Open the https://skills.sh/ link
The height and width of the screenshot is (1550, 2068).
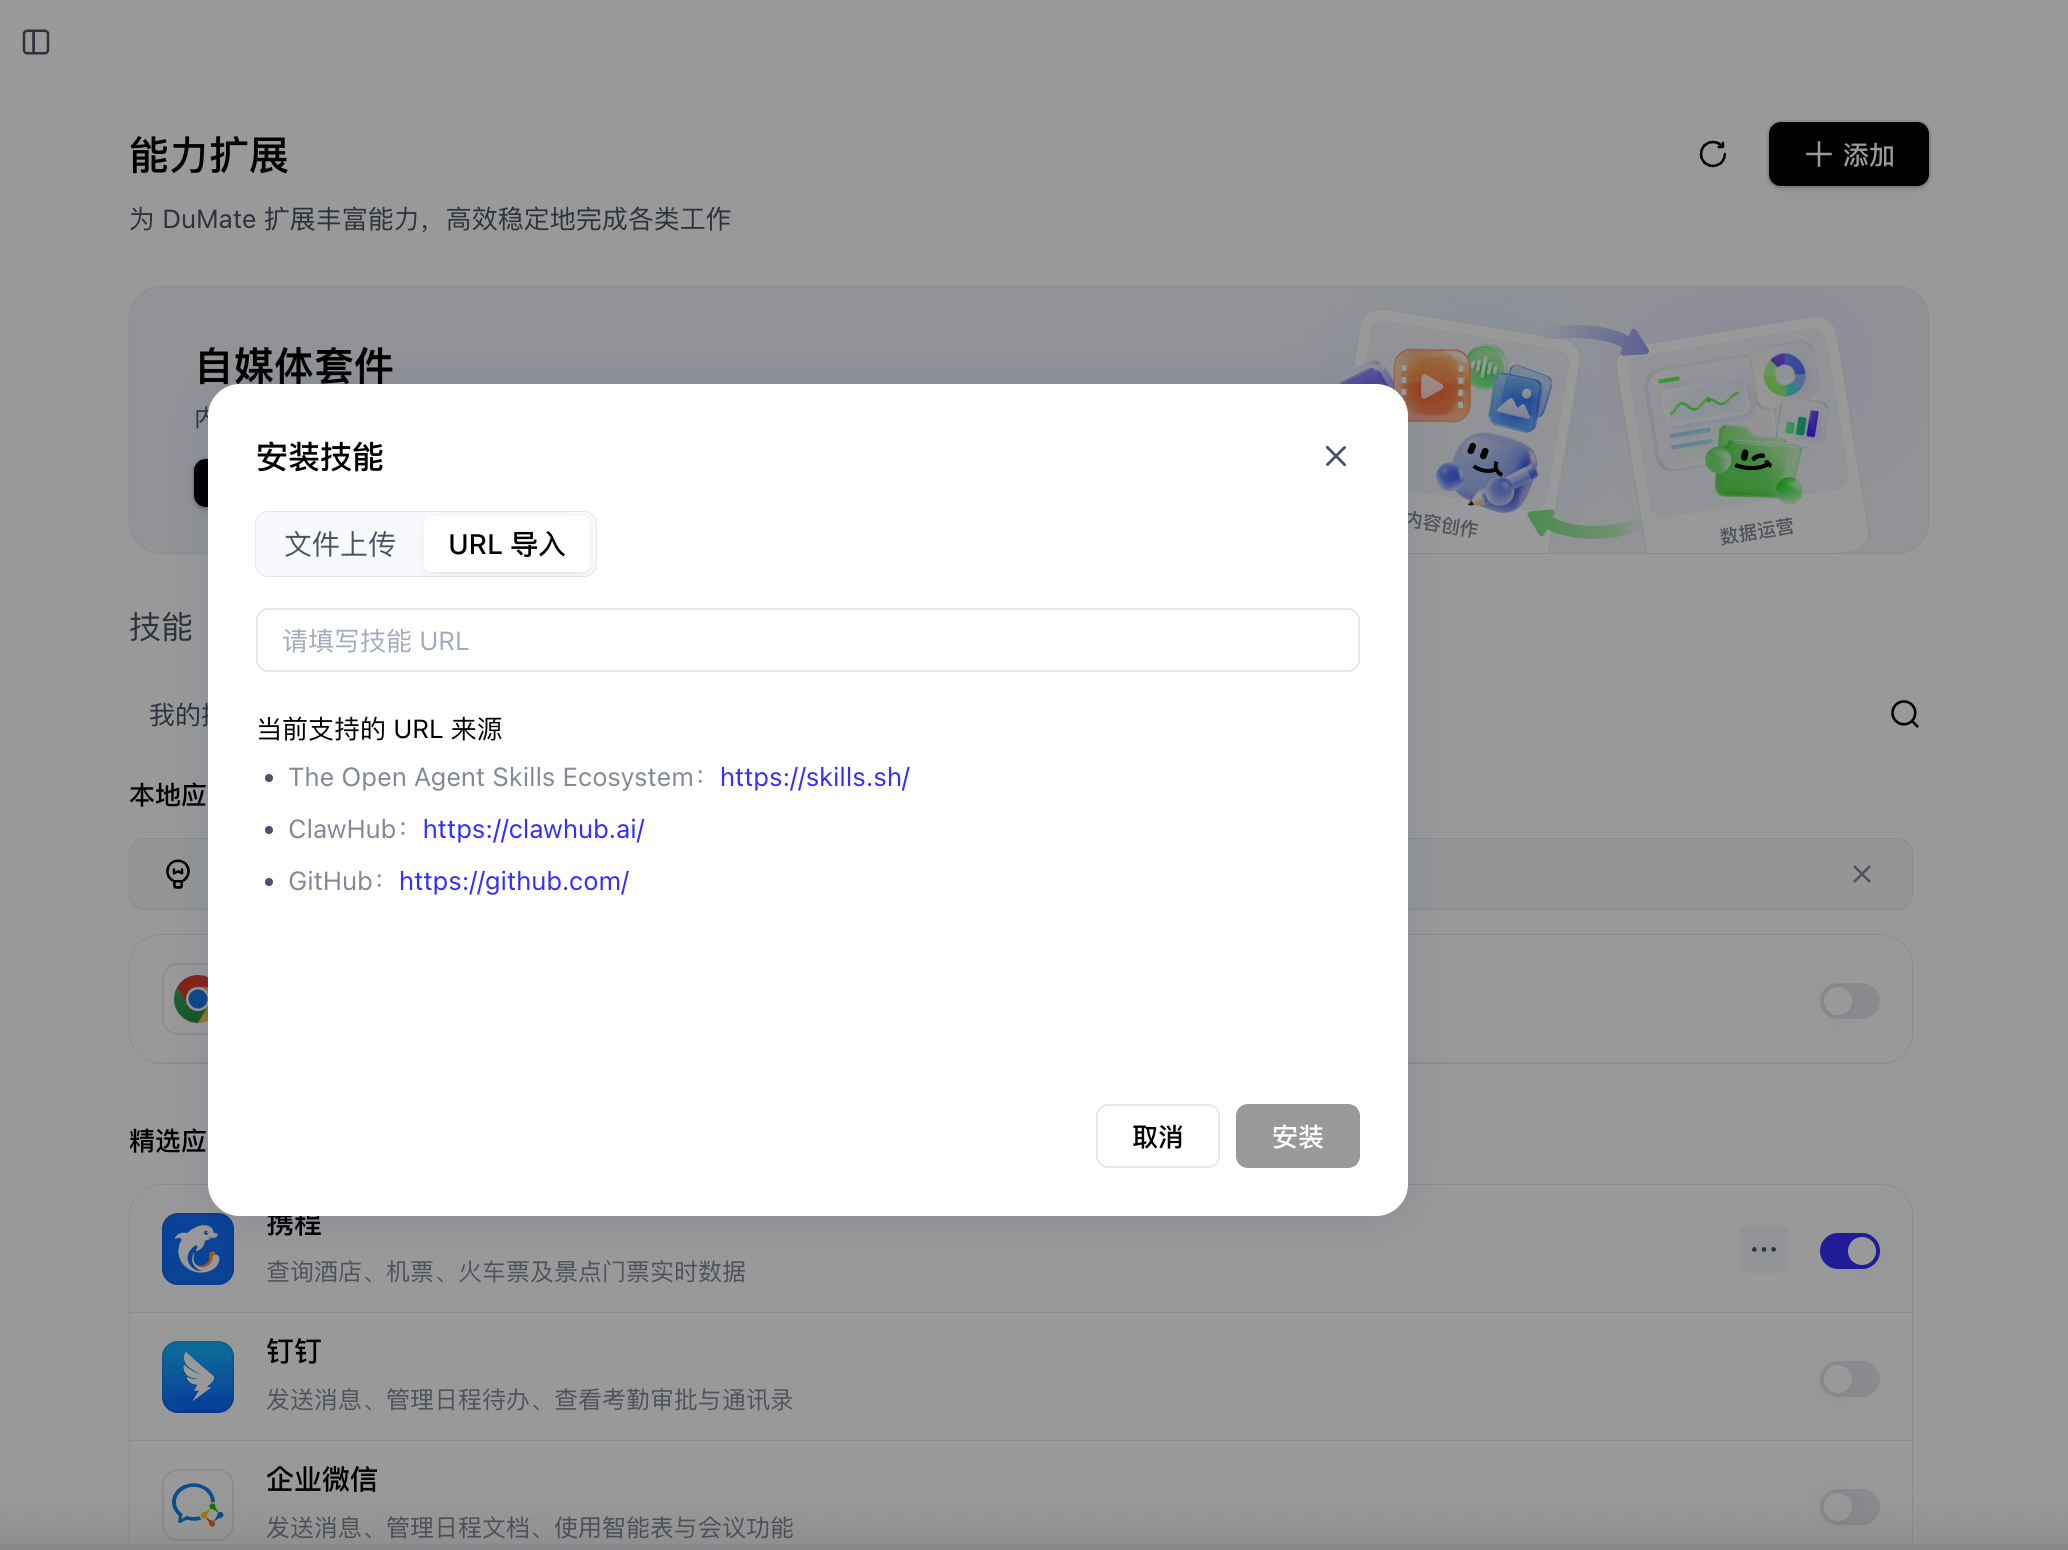814,777
